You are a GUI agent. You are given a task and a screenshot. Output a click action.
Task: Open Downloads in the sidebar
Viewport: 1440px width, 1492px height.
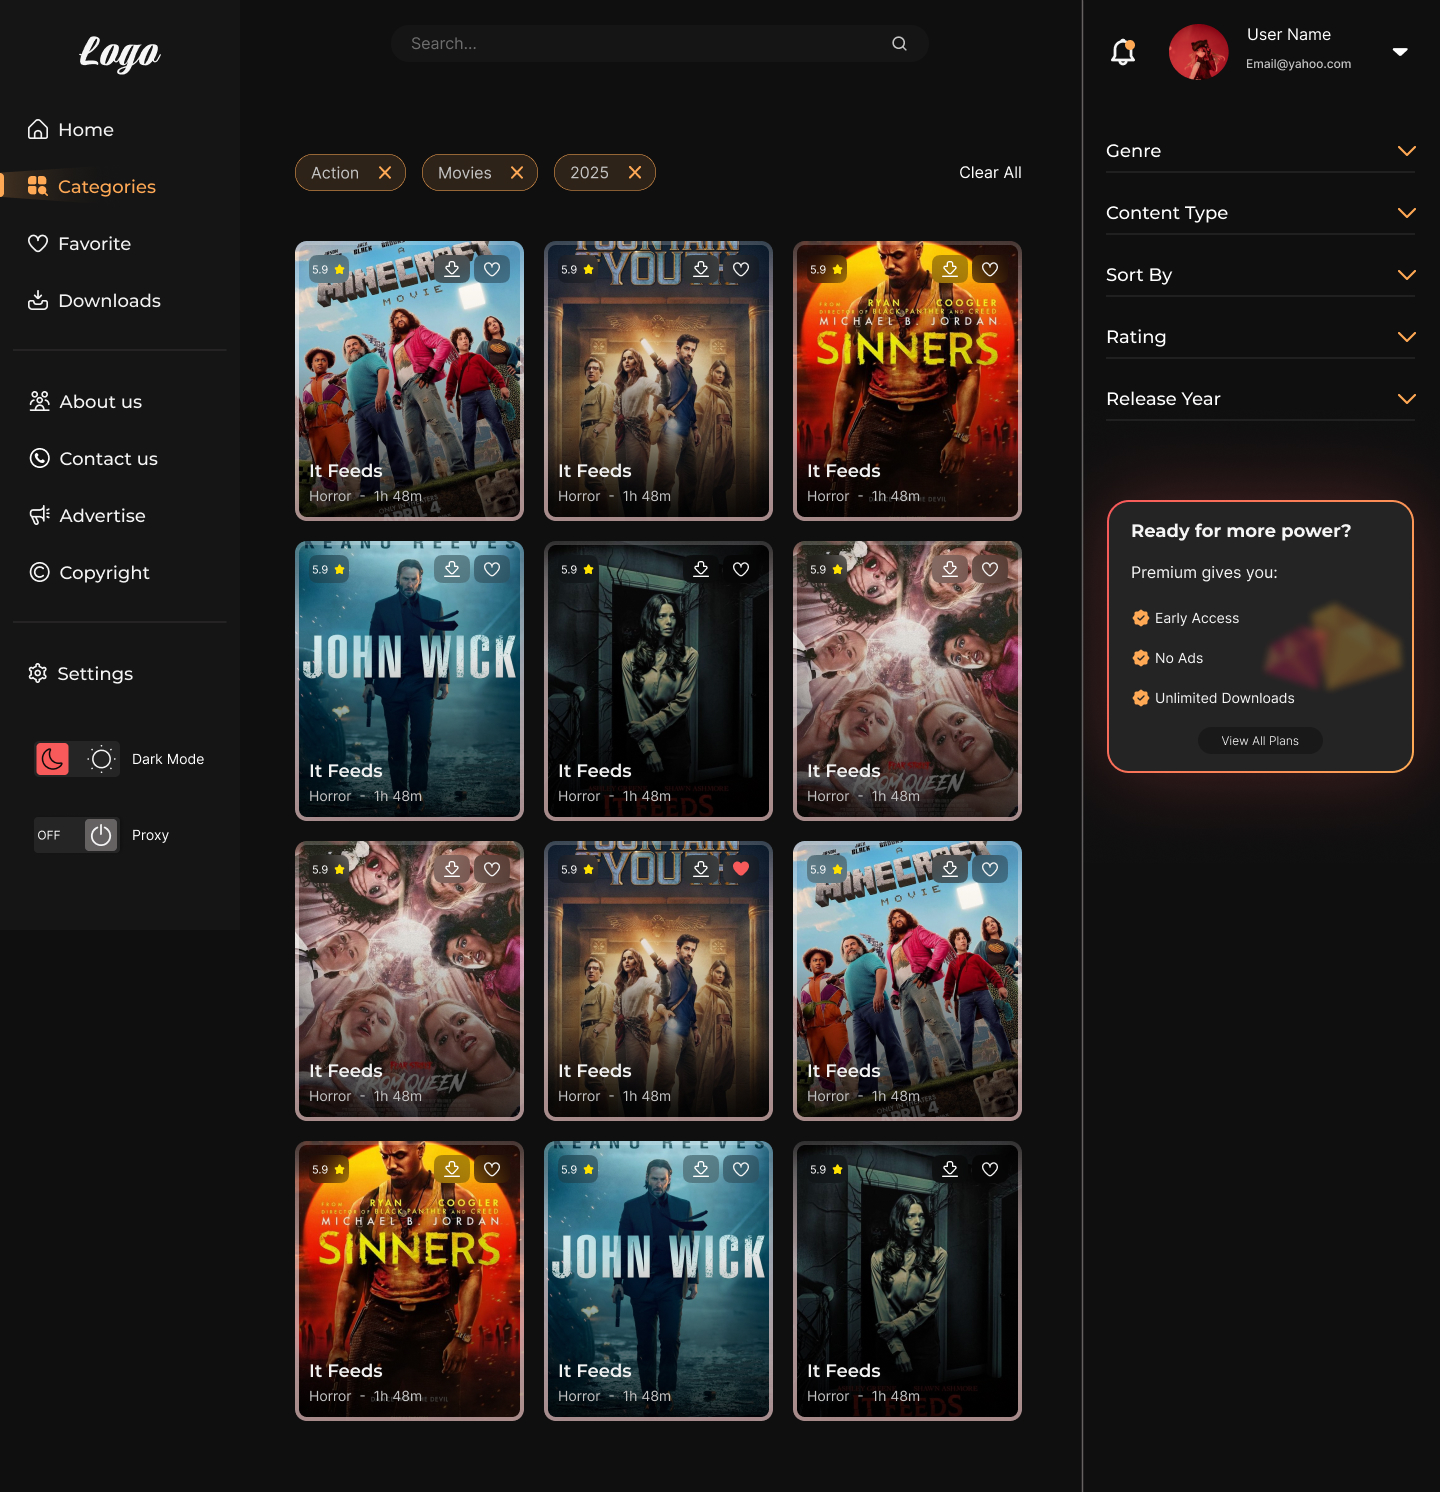(94, 301)
